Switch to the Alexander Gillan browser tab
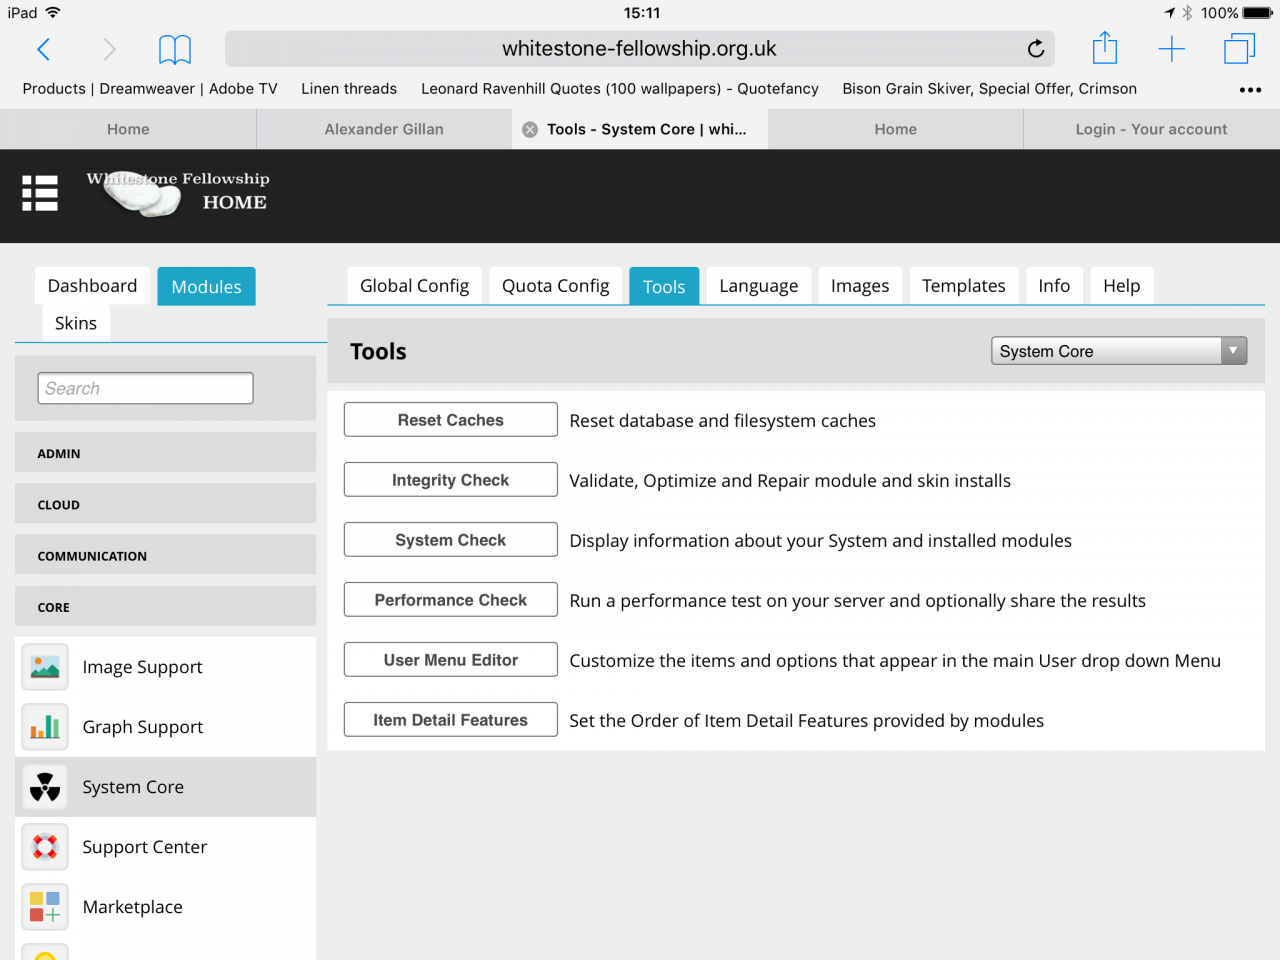 [384, 129]
